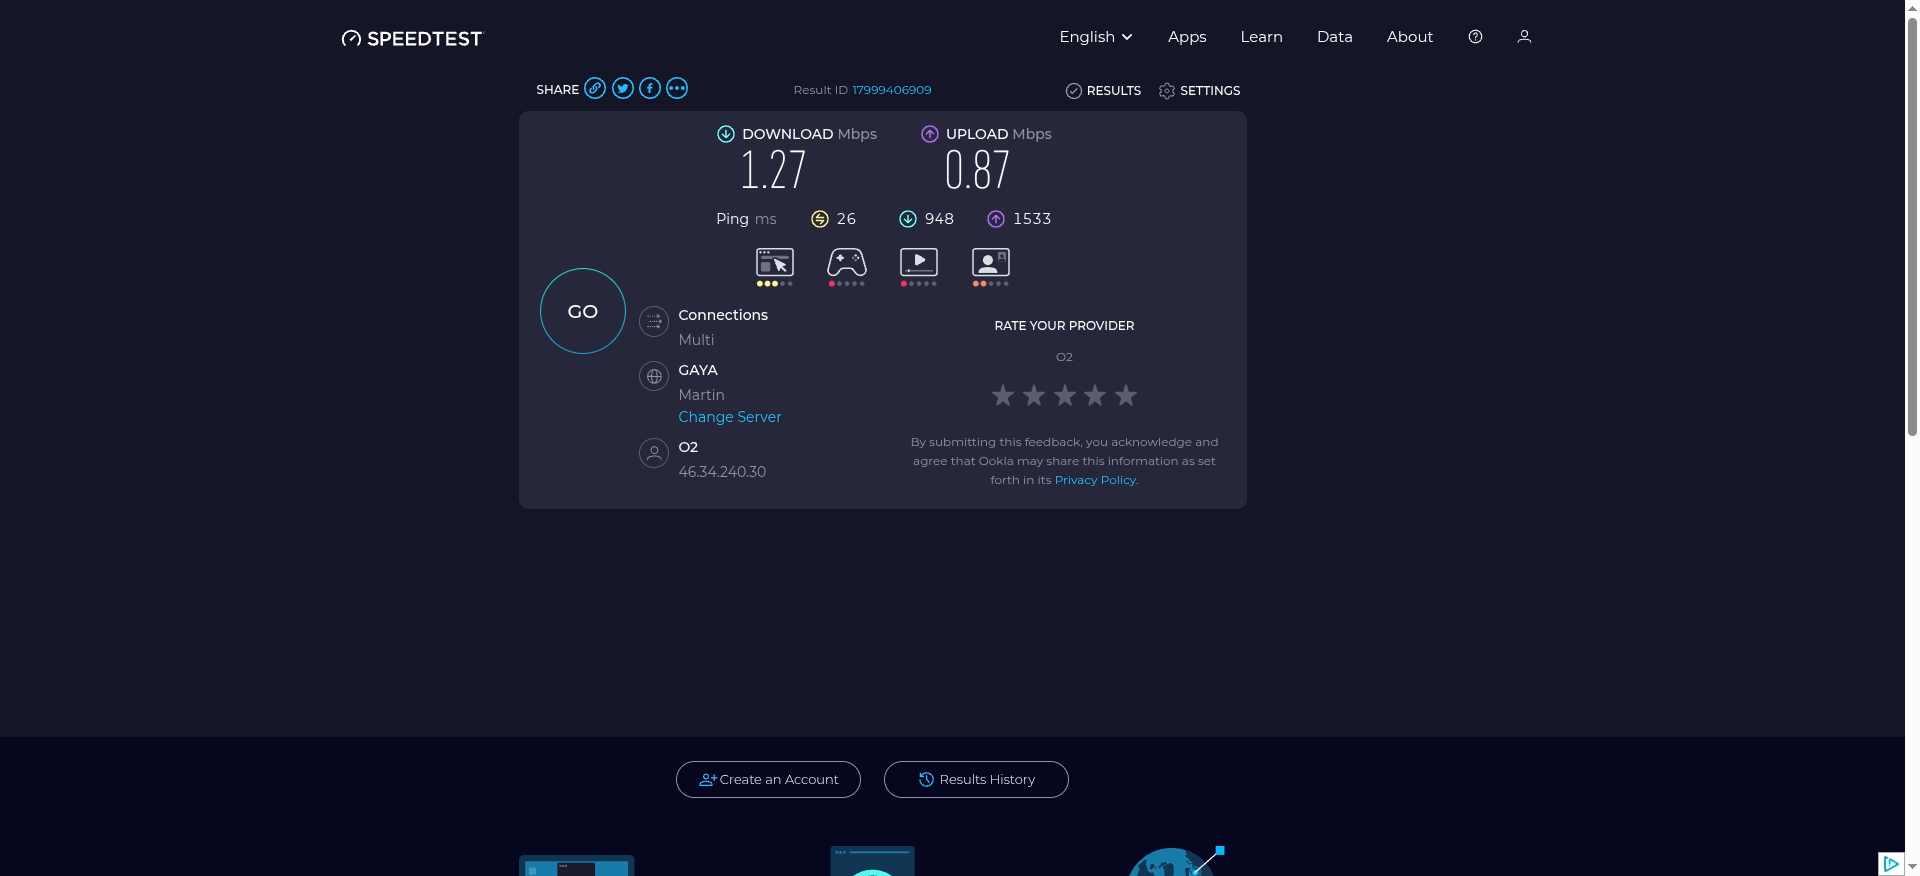Click the upload arrow icon
Image resolution: width=1920 pixels, height=876 pixels.
click(930, 134)
